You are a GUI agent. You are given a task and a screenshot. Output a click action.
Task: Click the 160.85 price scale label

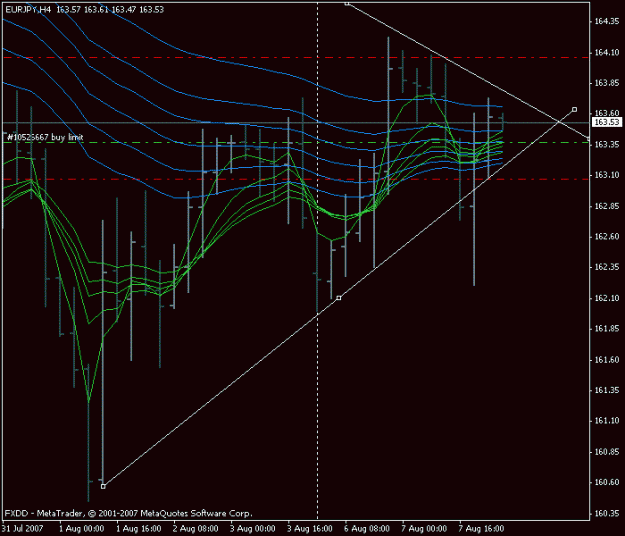click(607, 452)
